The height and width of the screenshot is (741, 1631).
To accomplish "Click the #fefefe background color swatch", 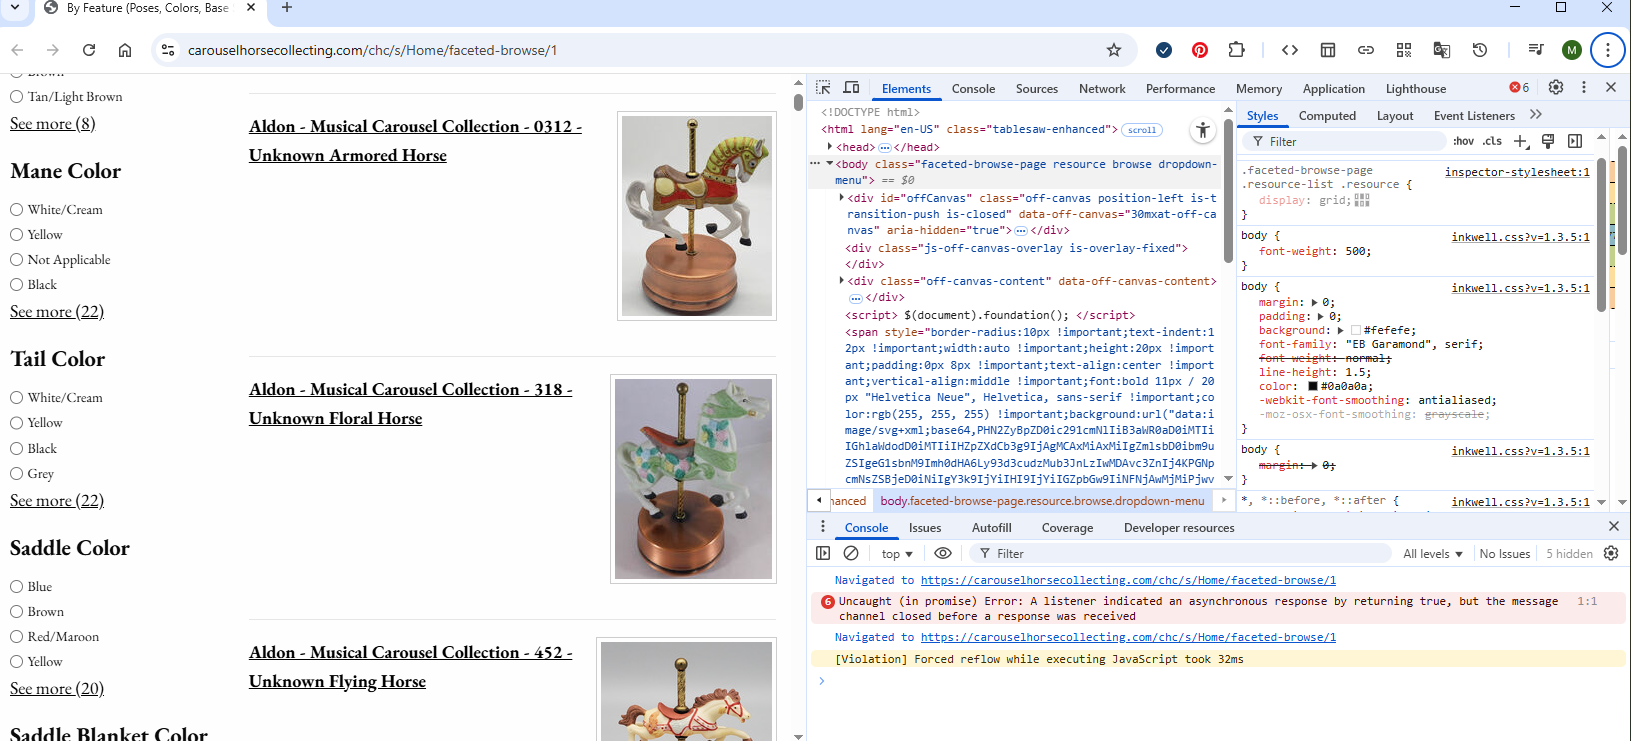I will click(1356, 330).
